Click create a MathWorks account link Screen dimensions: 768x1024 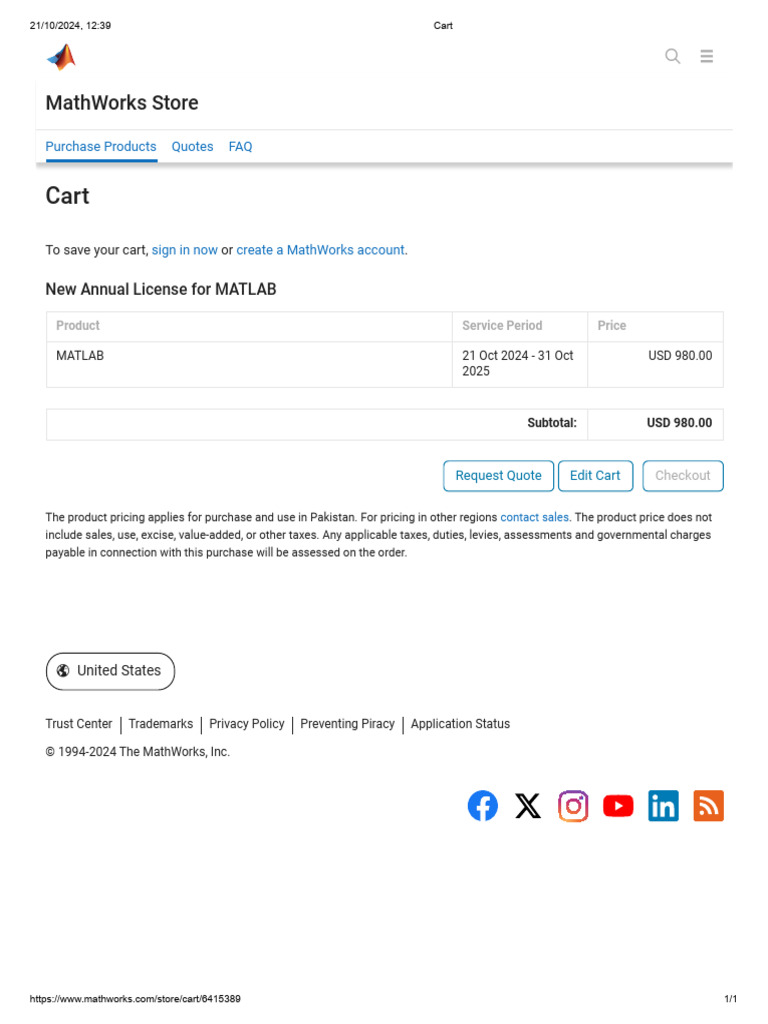(320, 250)
